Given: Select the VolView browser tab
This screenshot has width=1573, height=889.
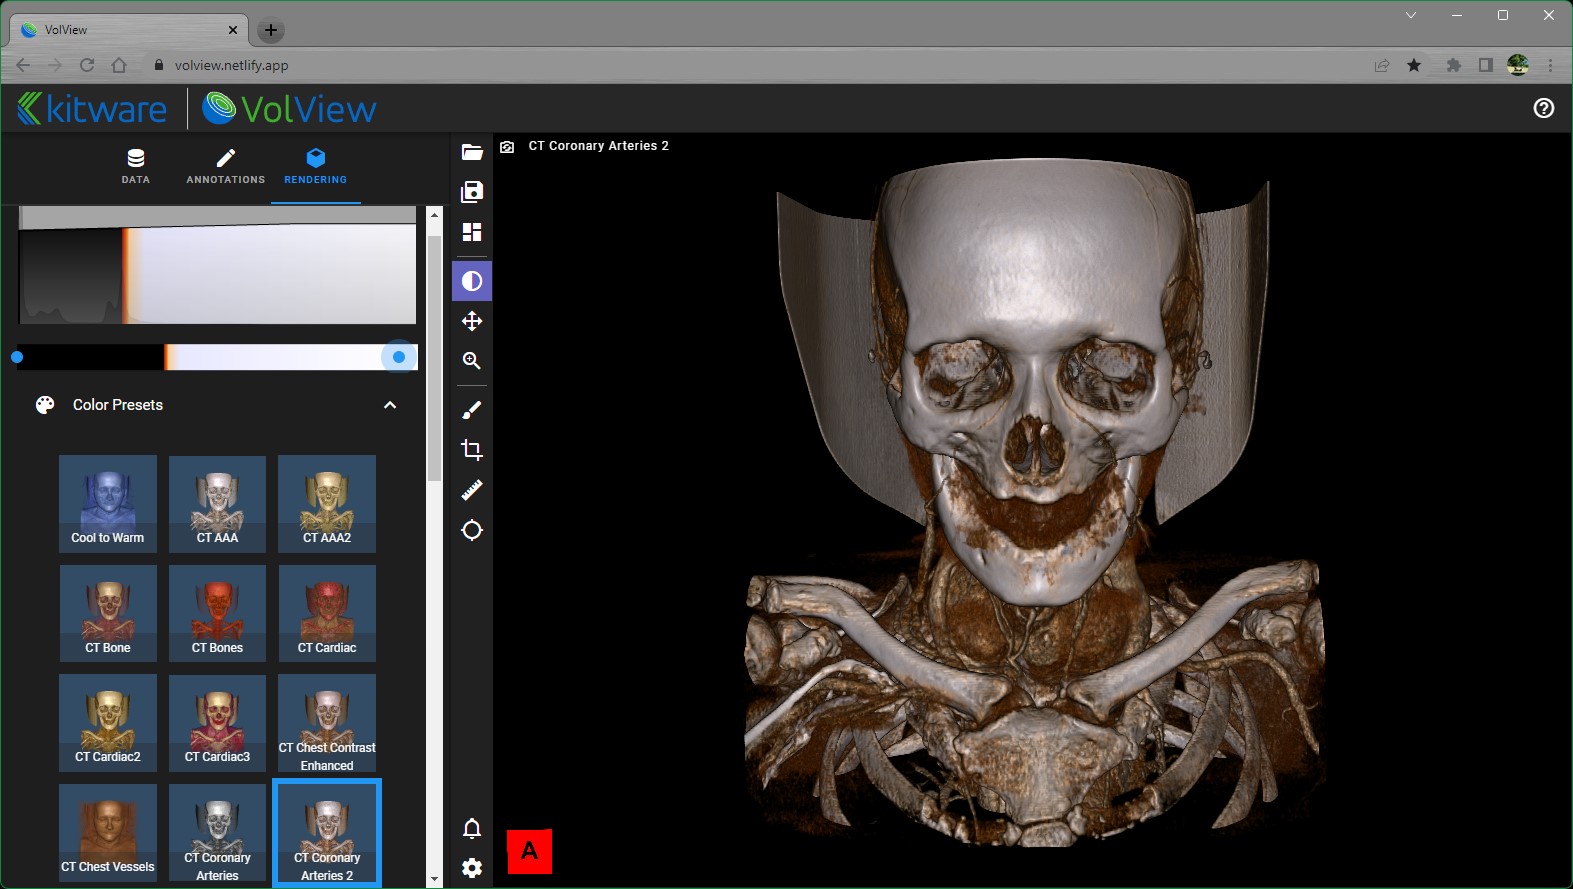Looking at the screenshot, I should [128, 30].
